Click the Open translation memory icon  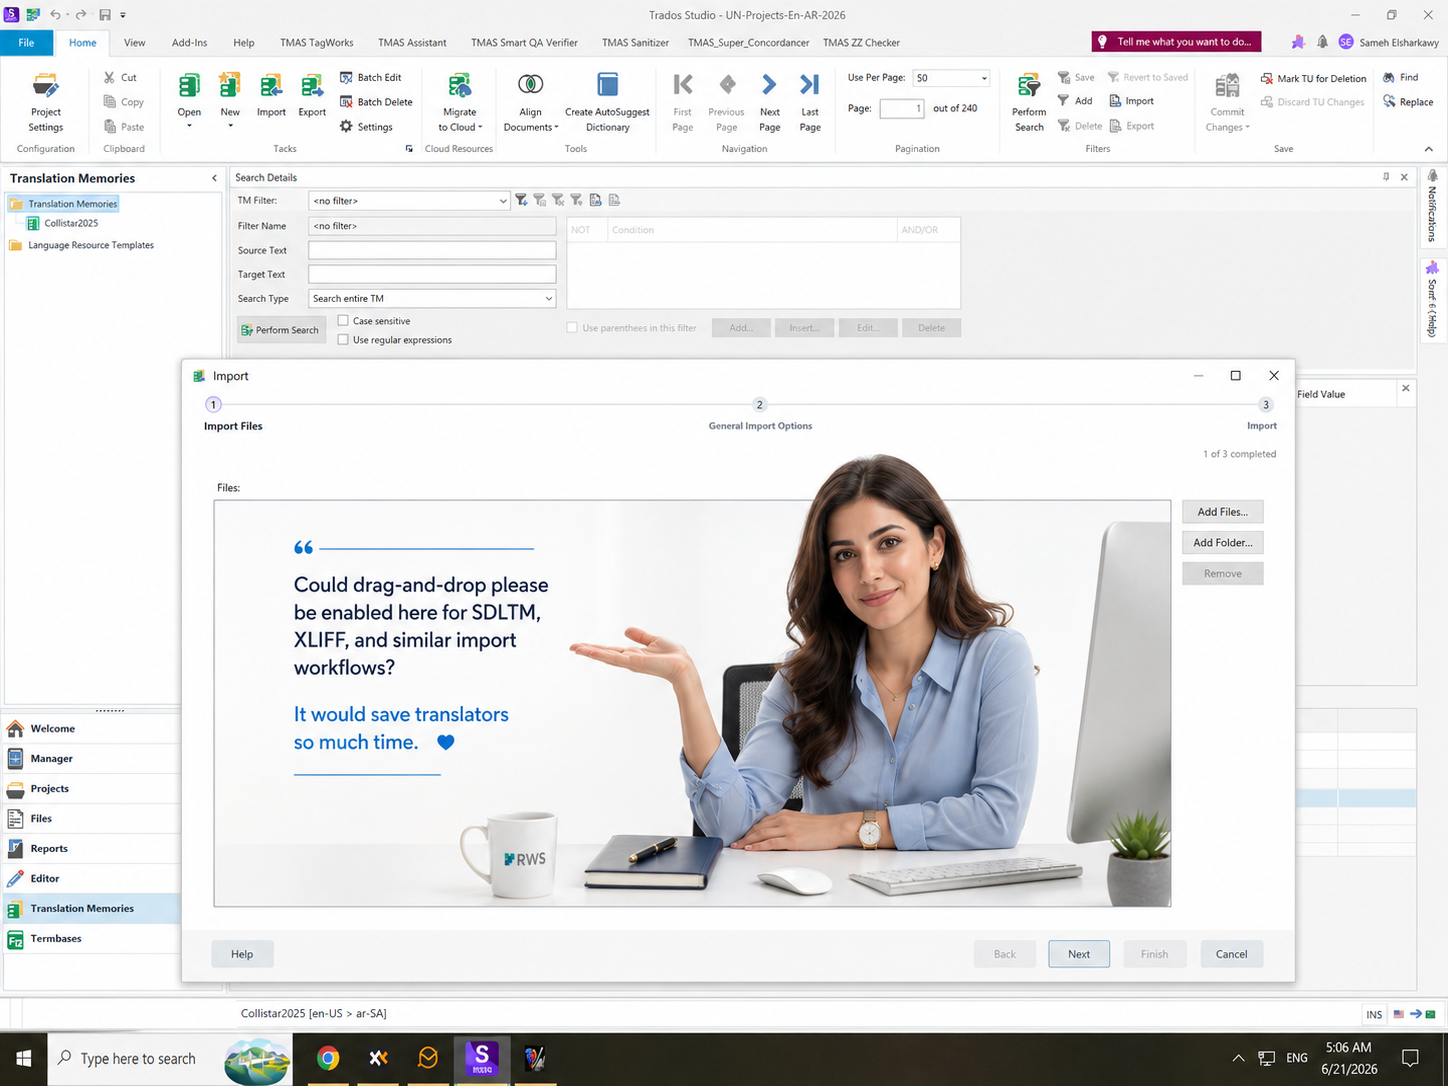189,86
